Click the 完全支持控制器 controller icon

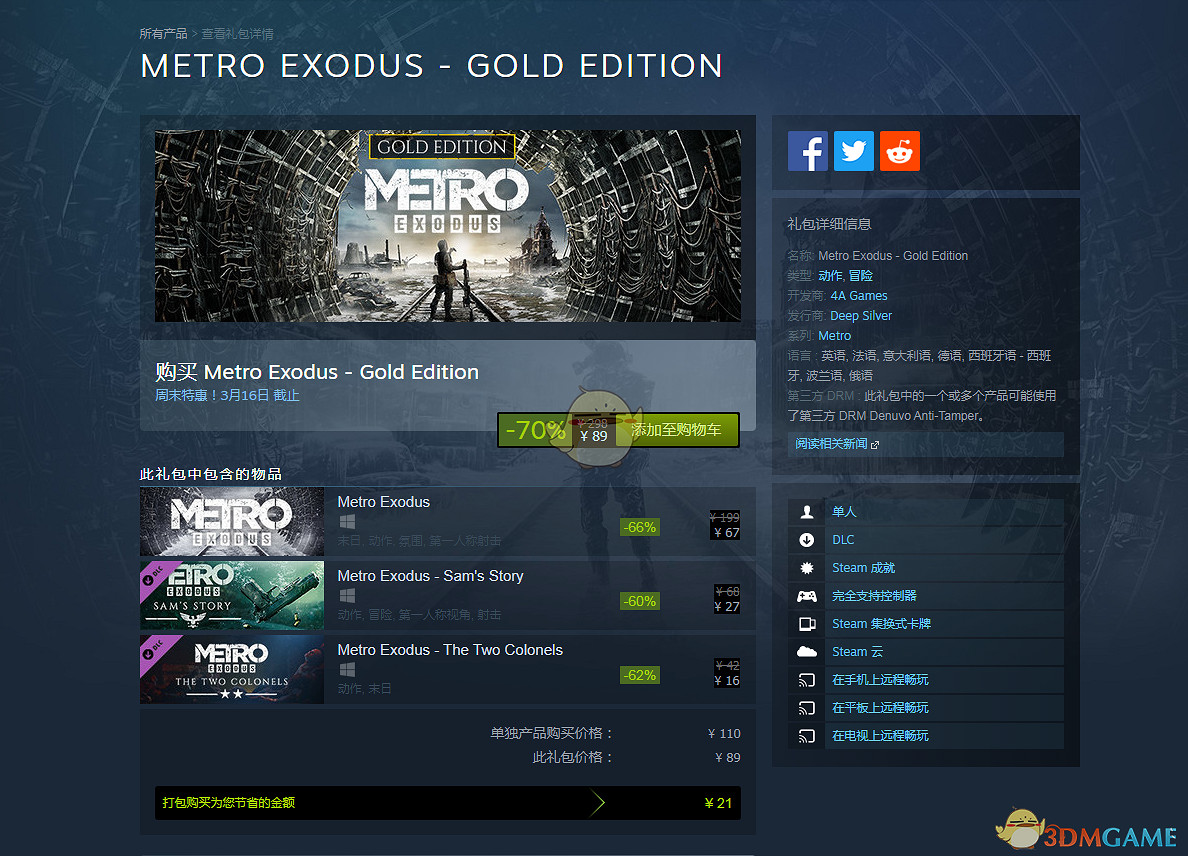pyautogui.click(x=807, y=596)
